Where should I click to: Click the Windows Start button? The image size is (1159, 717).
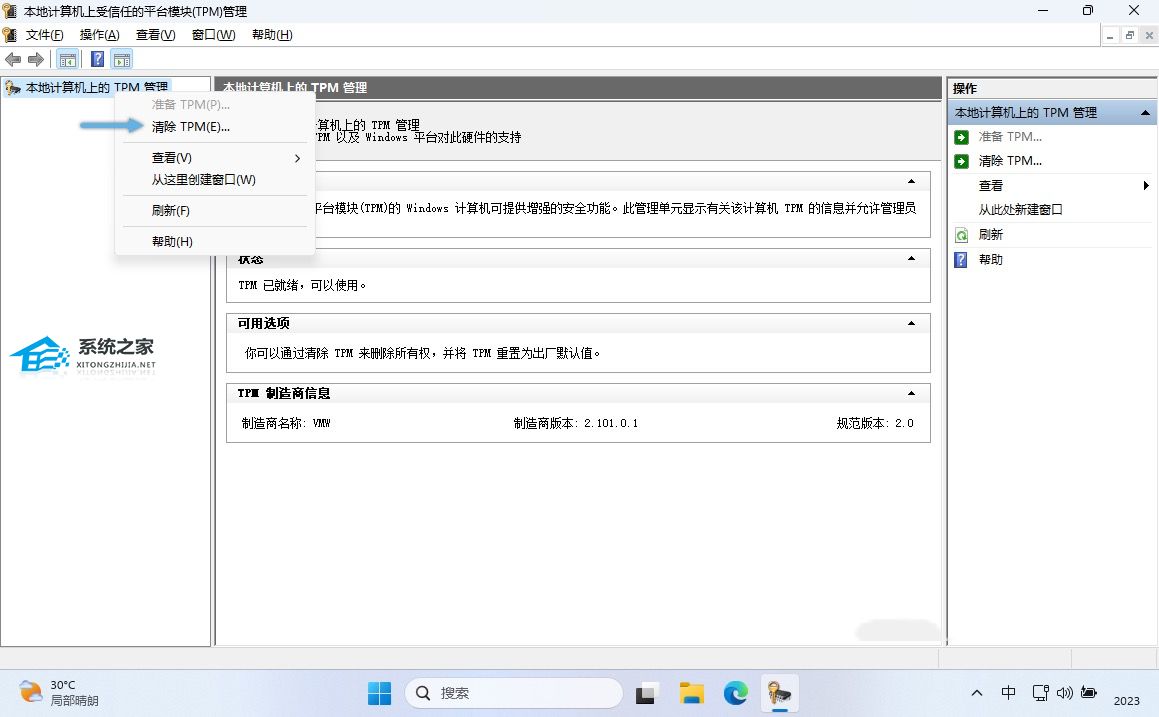click(x=378, y=692)
